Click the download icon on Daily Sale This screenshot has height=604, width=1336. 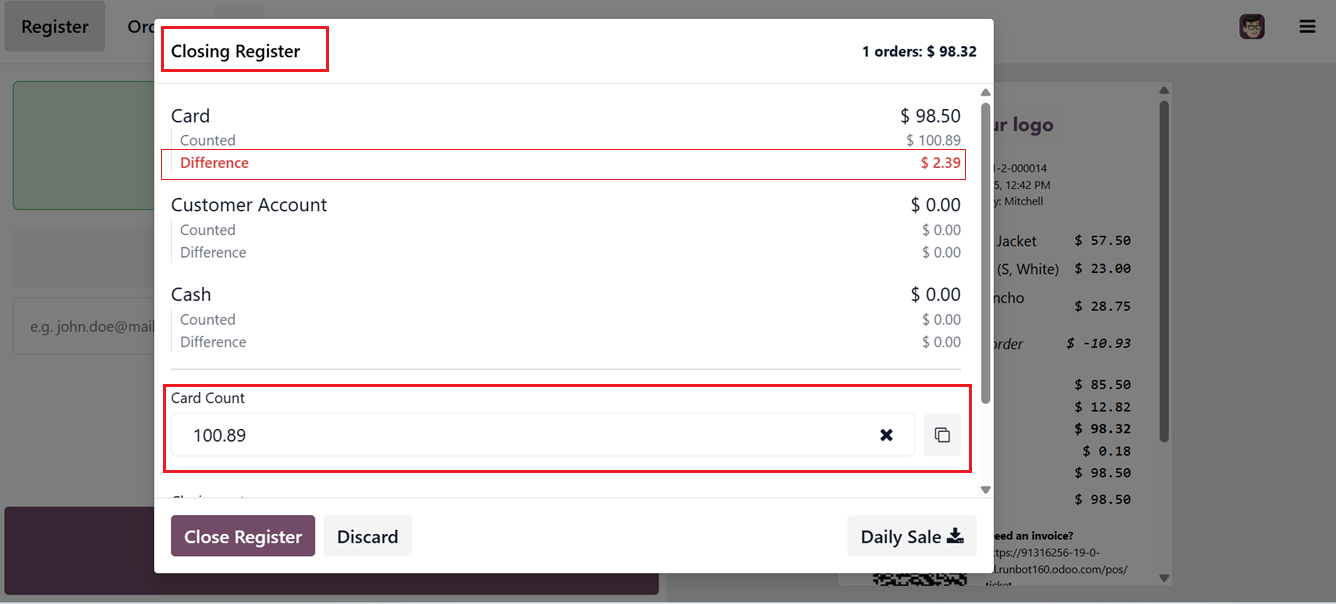click(x=955, y=536)
